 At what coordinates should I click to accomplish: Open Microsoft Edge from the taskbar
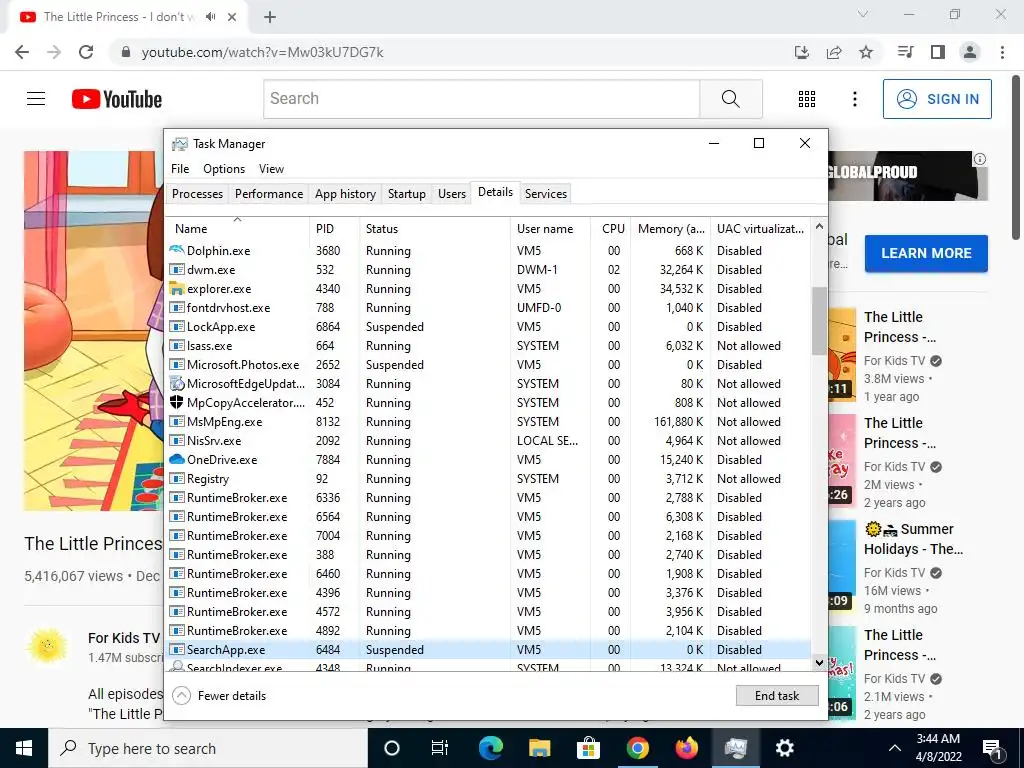[490, 748]
